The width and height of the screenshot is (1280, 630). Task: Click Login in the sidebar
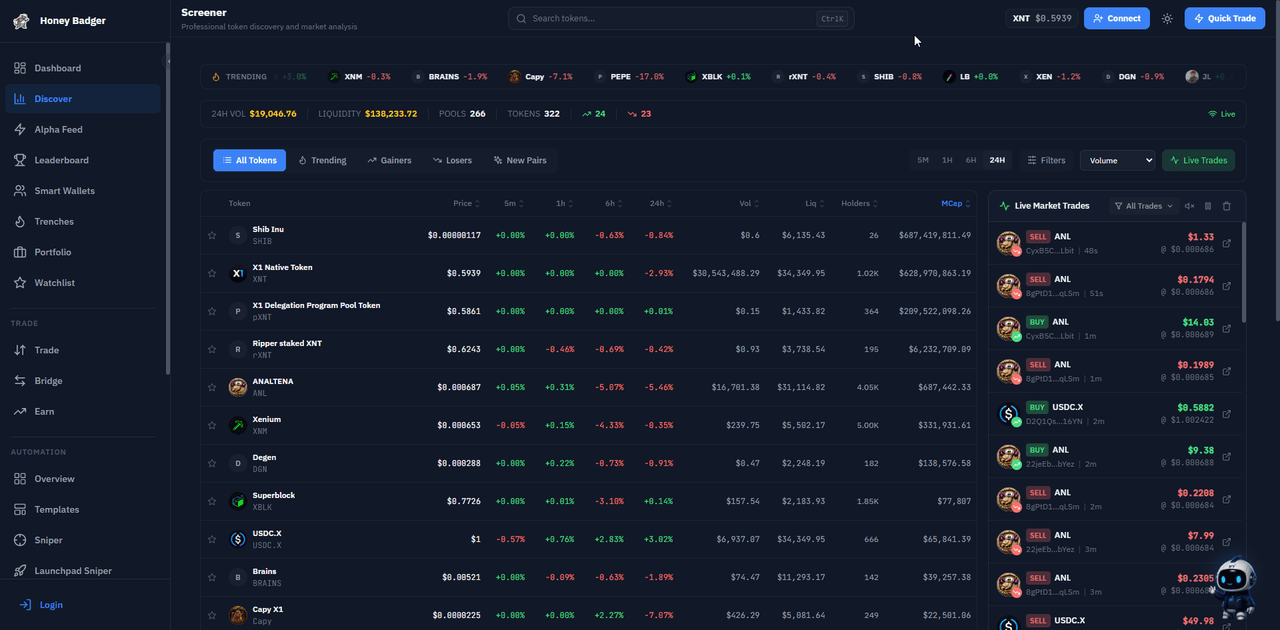[x=41, y=604]
